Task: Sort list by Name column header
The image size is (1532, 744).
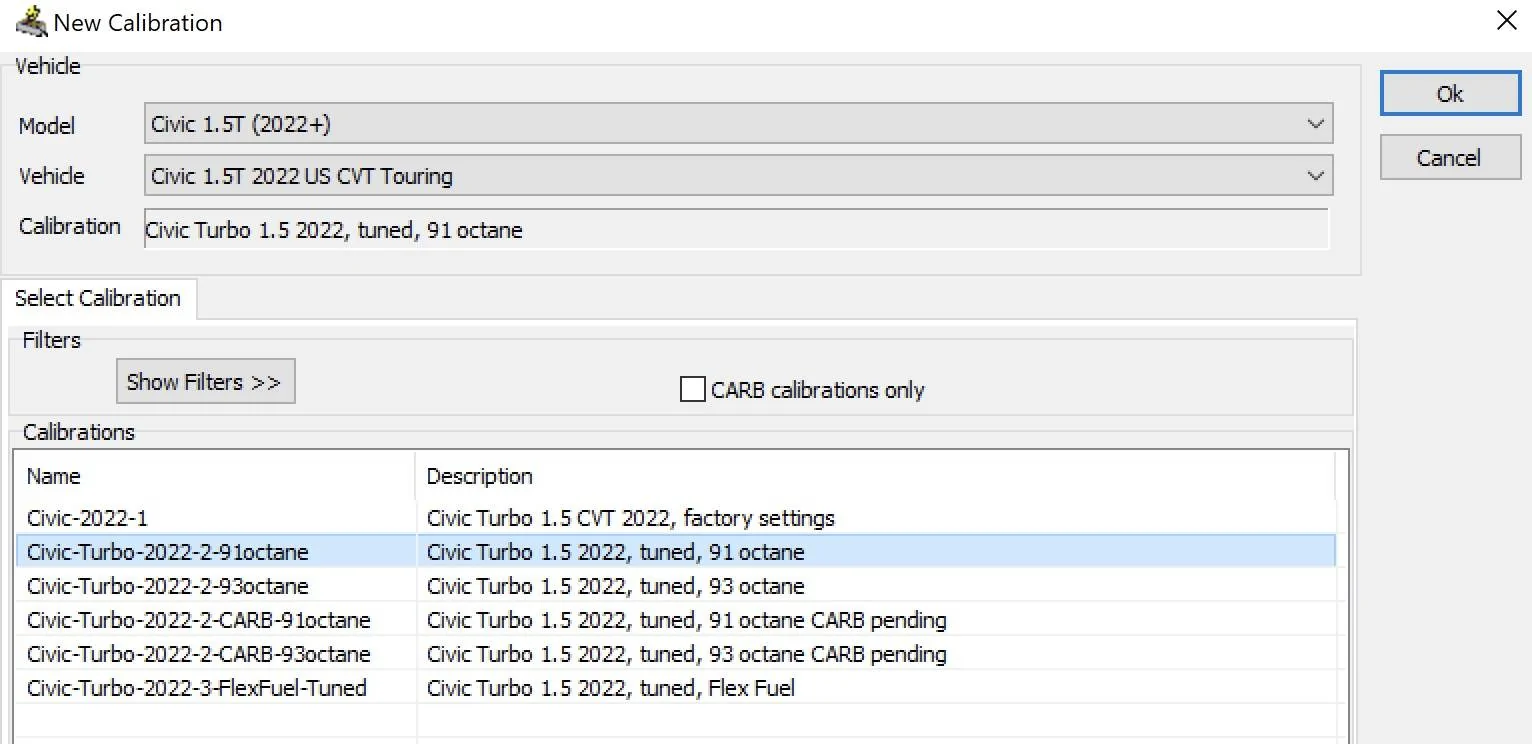Action: 214,476
